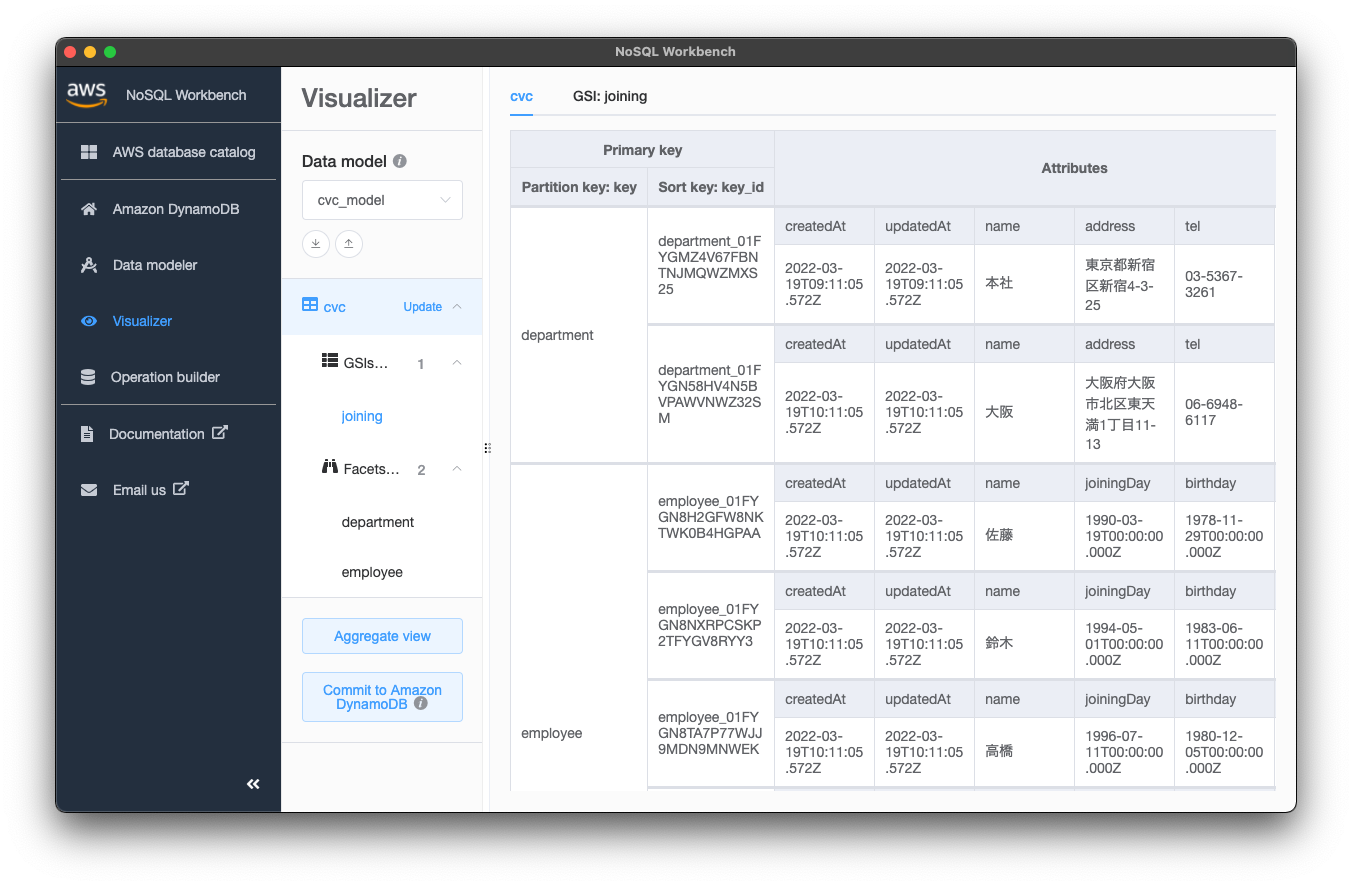Screen dimensions: 1352x886
Task: Collapse the Facets section chevron
Action: pyautogui.click(x=457, y=468)
